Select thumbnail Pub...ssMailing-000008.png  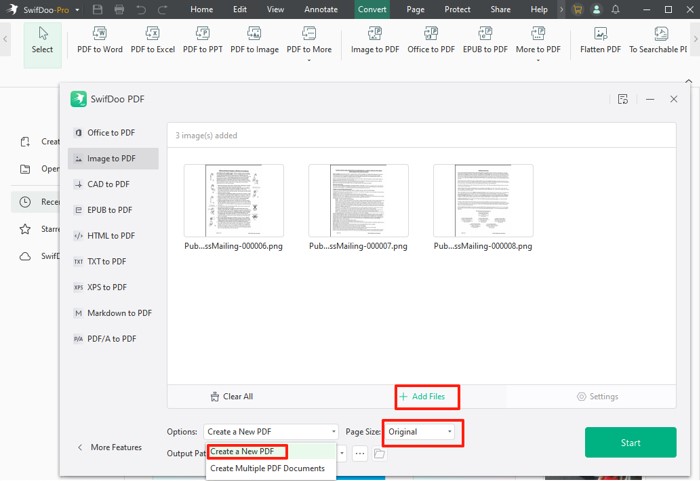pyautogui.click(x=483, y=201)
